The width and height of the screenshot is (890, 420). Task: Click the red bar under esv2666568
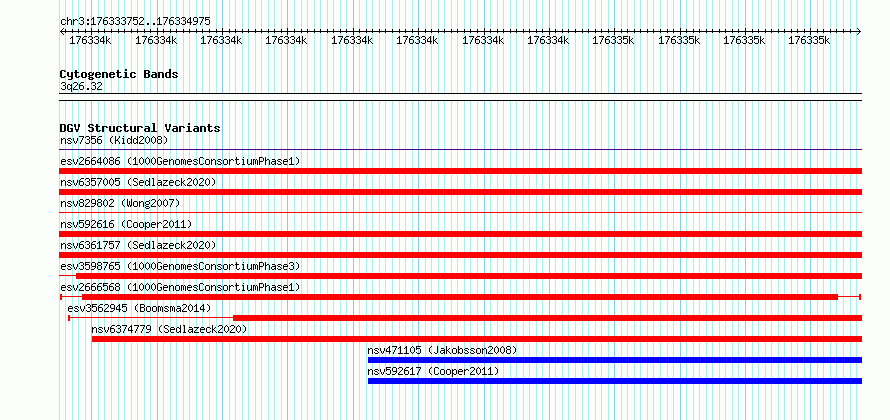pos(460,297)
